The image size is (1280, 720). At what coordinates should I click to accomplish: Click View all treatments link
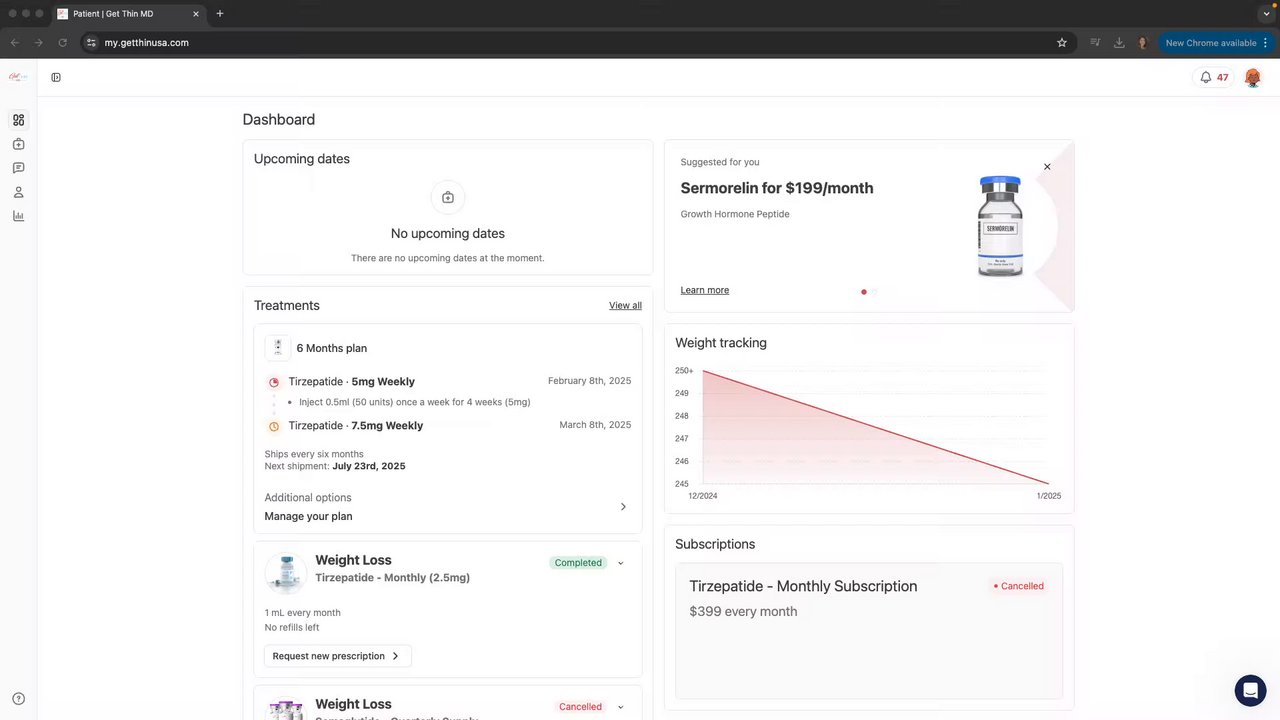(625, 306)
